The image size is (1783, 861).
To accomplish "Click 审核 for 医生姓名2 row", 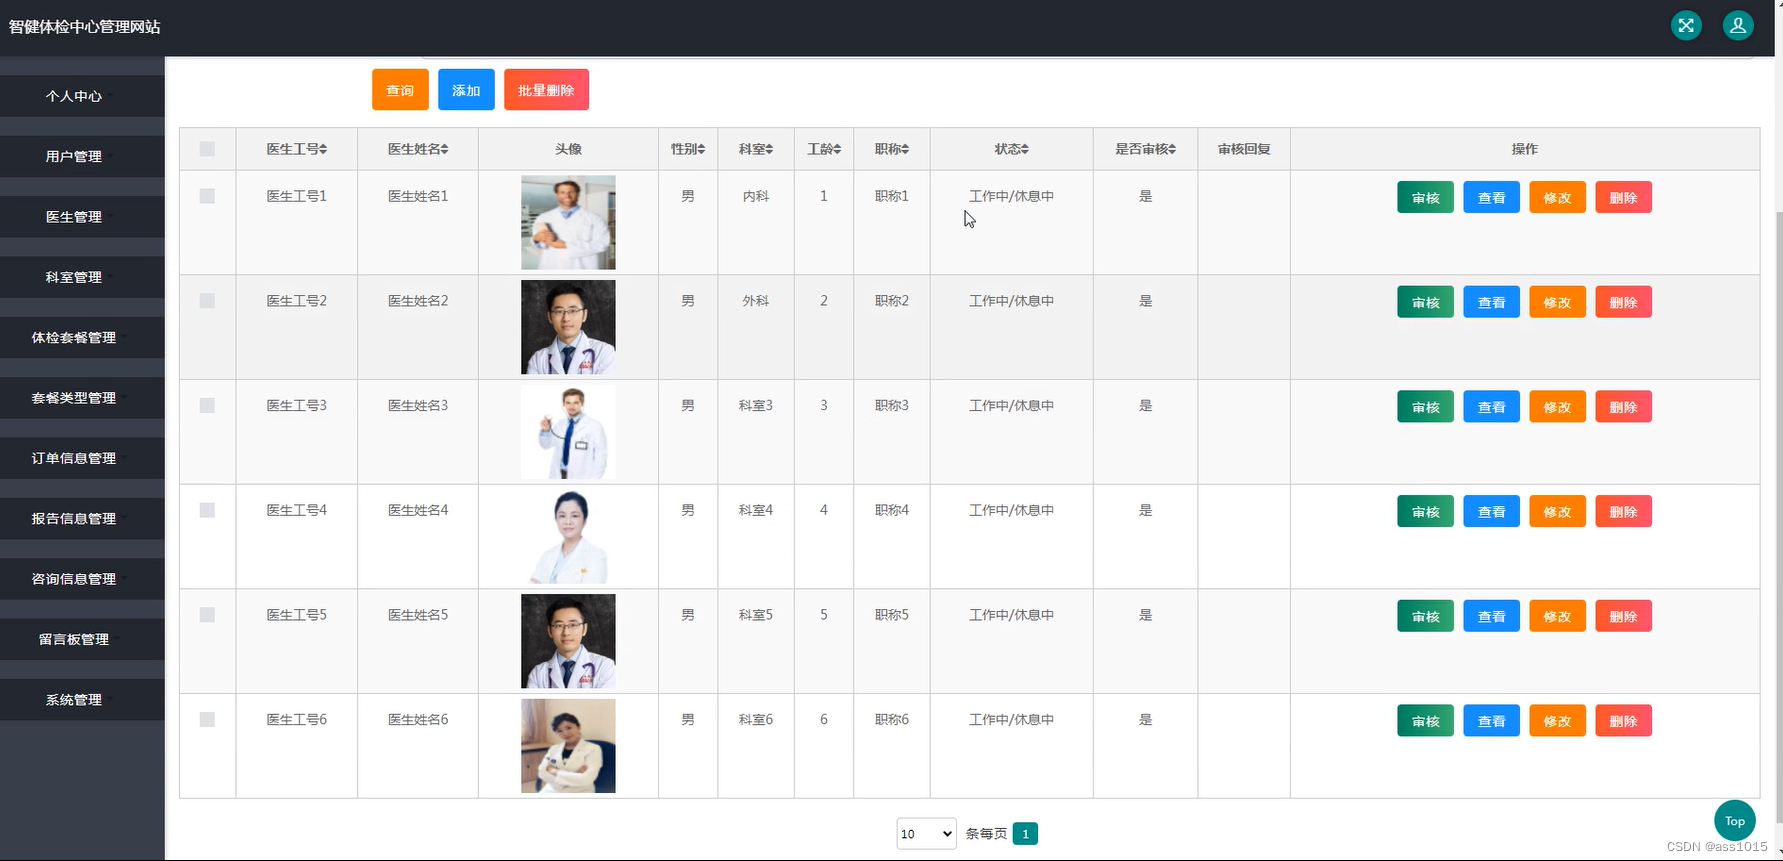I will 1425,302.
